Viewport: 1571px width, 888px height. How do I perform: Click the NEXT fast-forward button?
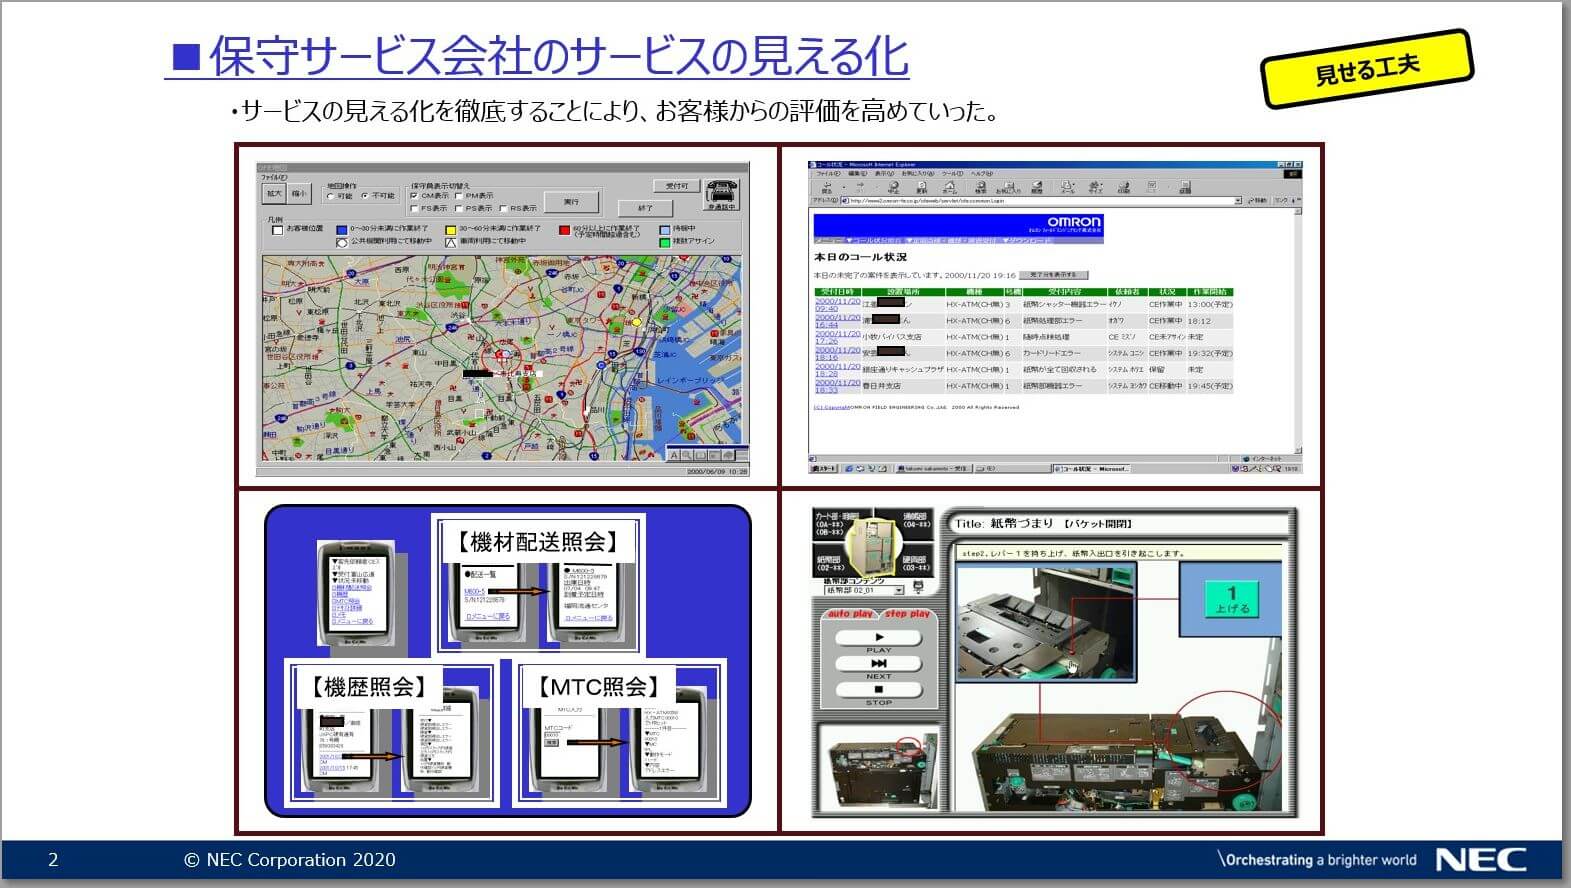pos(878,663)
